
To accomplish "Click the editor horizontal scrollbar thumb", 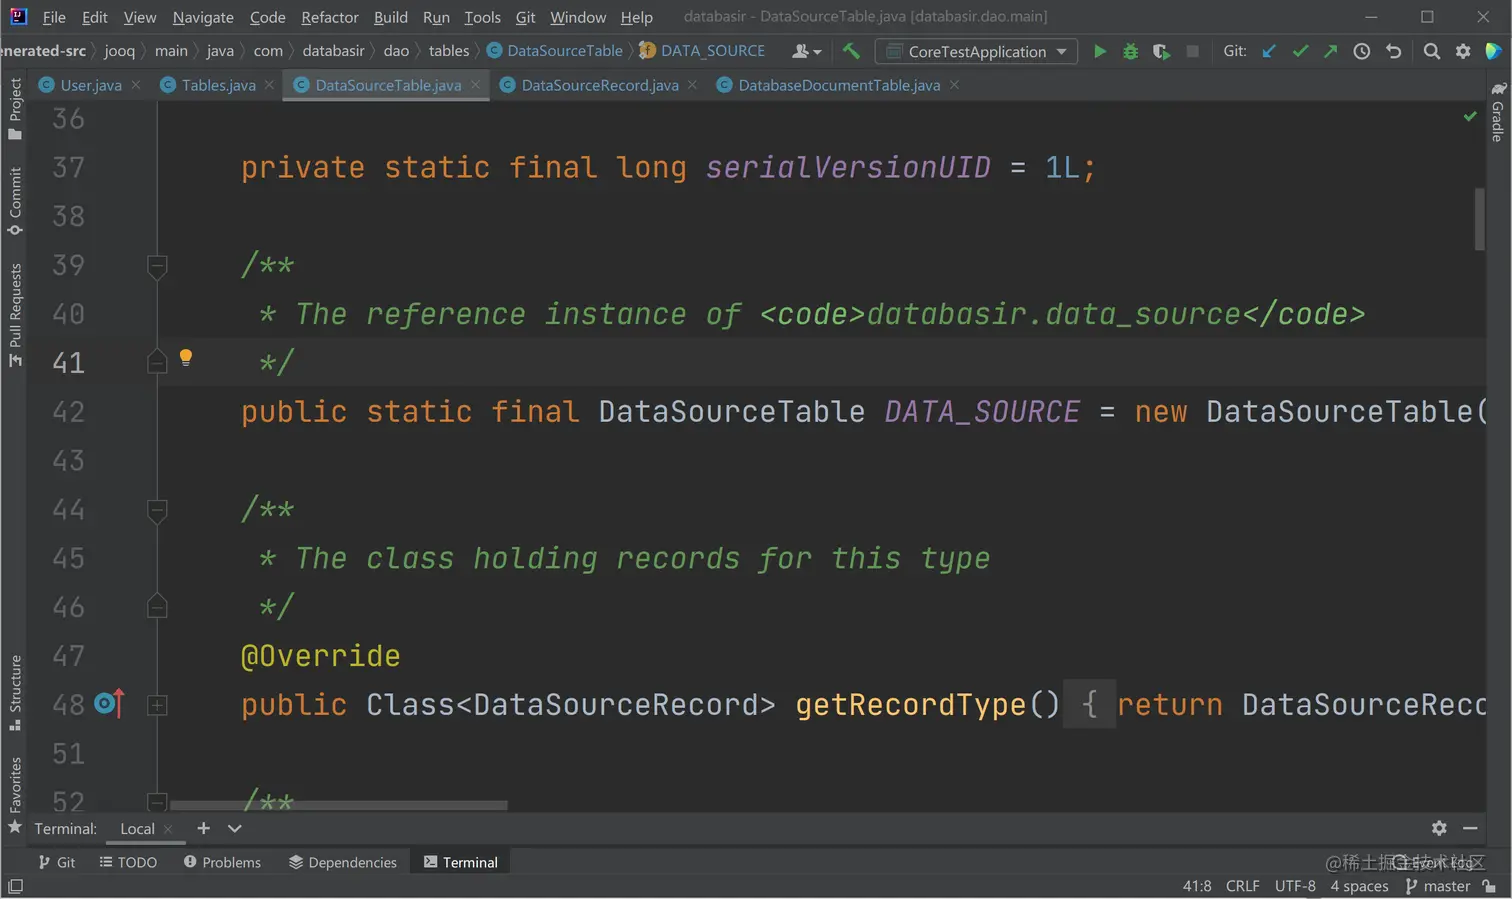I will pyautogui.click(x=339, y=805).
